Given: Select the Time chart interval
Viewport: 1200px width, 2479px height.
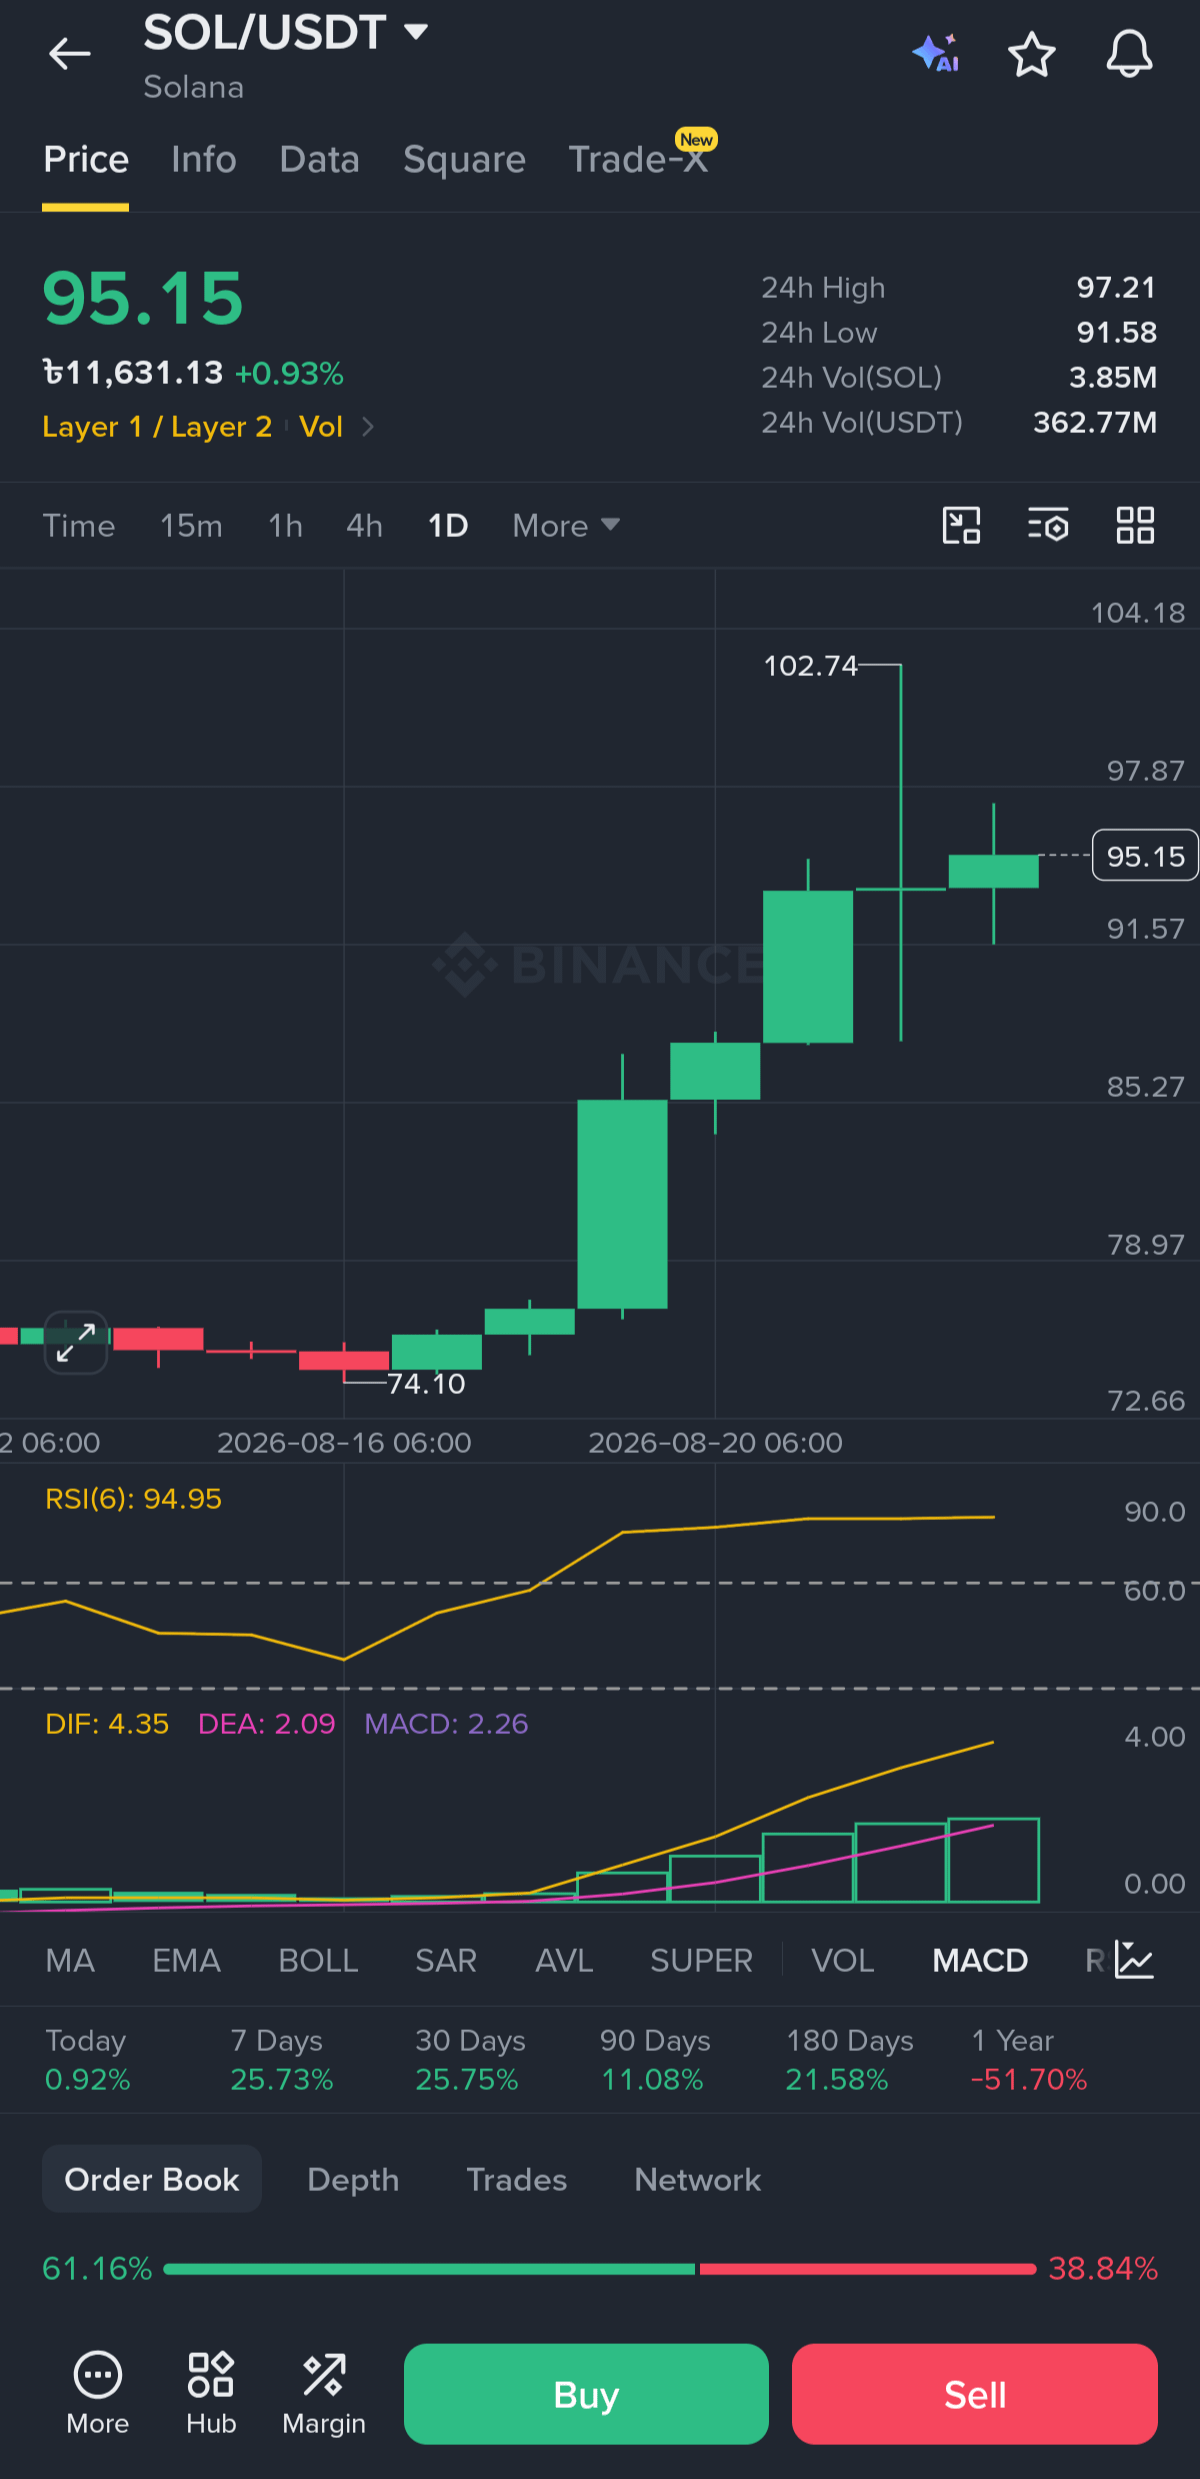Looking at the screenshot, I should pyautogui.click(x=79, y=526).
